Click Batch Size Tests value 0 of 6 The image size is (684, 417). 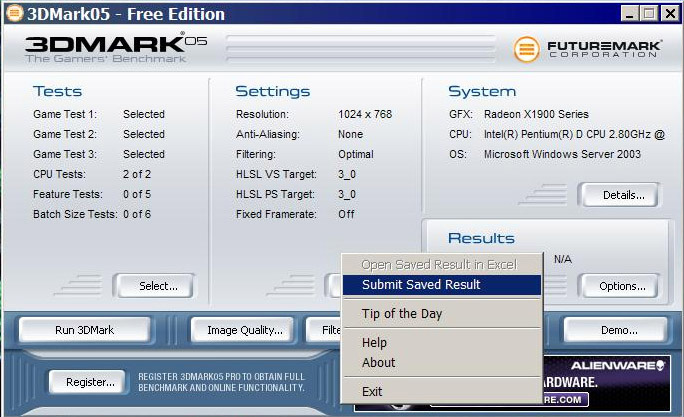coord(137,215)
